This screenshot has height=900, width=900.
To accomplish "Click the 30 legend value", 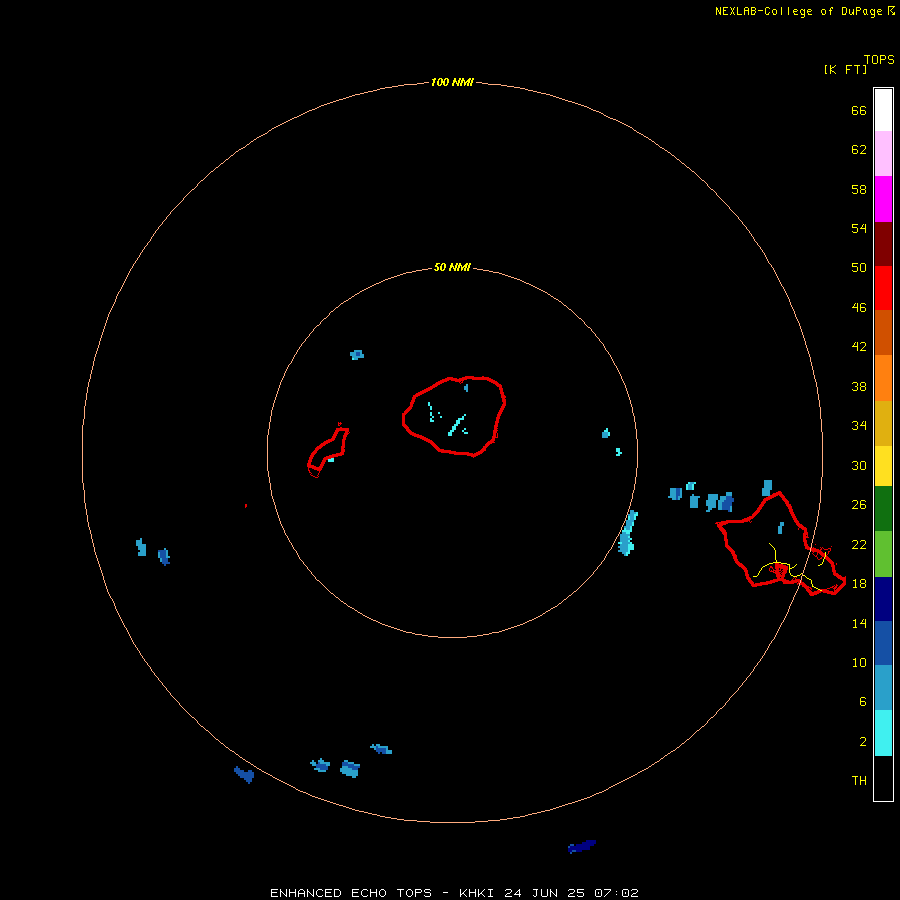I will tap(859, 465).
